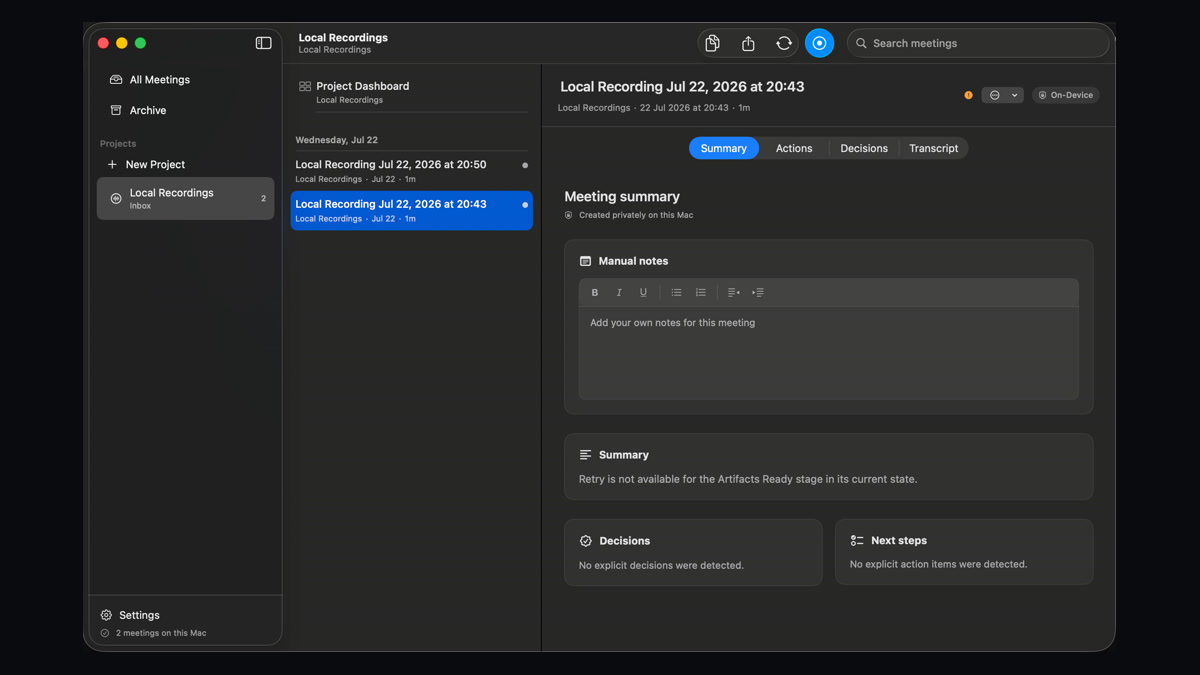This screenshot has height=675, width=1200.
Task: Click the Project Dashboard grid icon
Action: [x=305, y=87]
